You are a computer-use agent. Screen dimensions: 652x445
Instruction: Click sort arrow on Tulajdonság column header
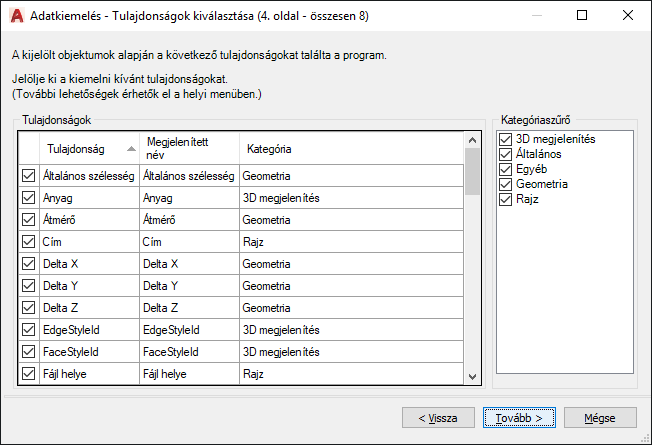pos(131,148)
